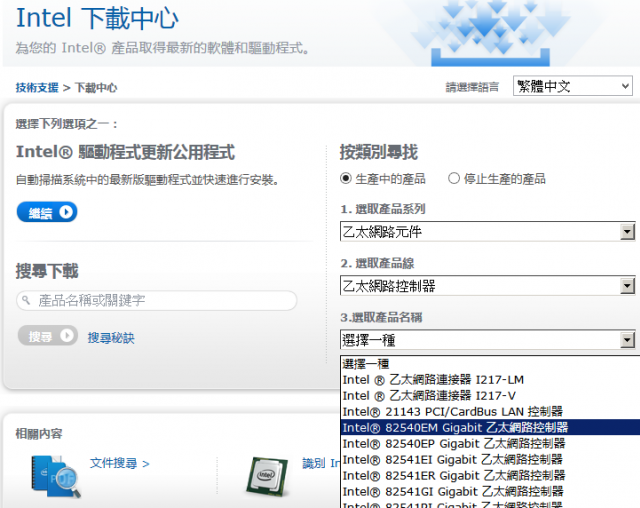Screen dimensions: 640x508
Task: Select 82541EI Gigabit 乙太網路控制器 option
Action: [x=491, y=459]
